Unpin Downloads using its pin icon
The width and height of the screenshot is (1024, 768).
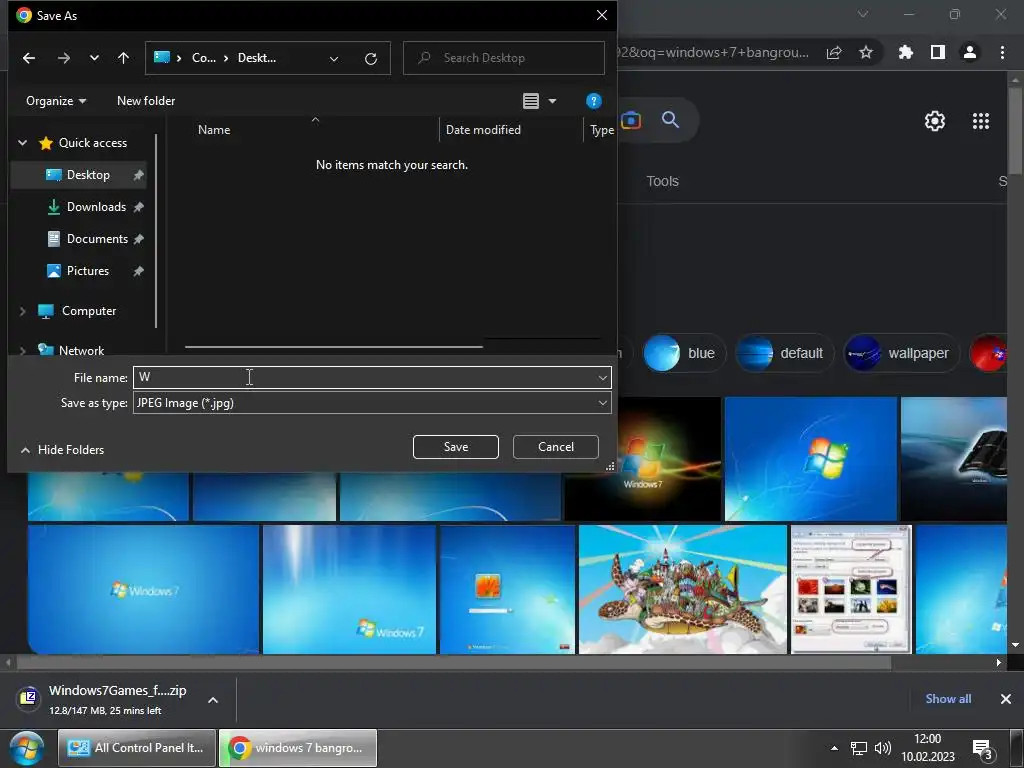pyautogui.click(x=138, y=207)
